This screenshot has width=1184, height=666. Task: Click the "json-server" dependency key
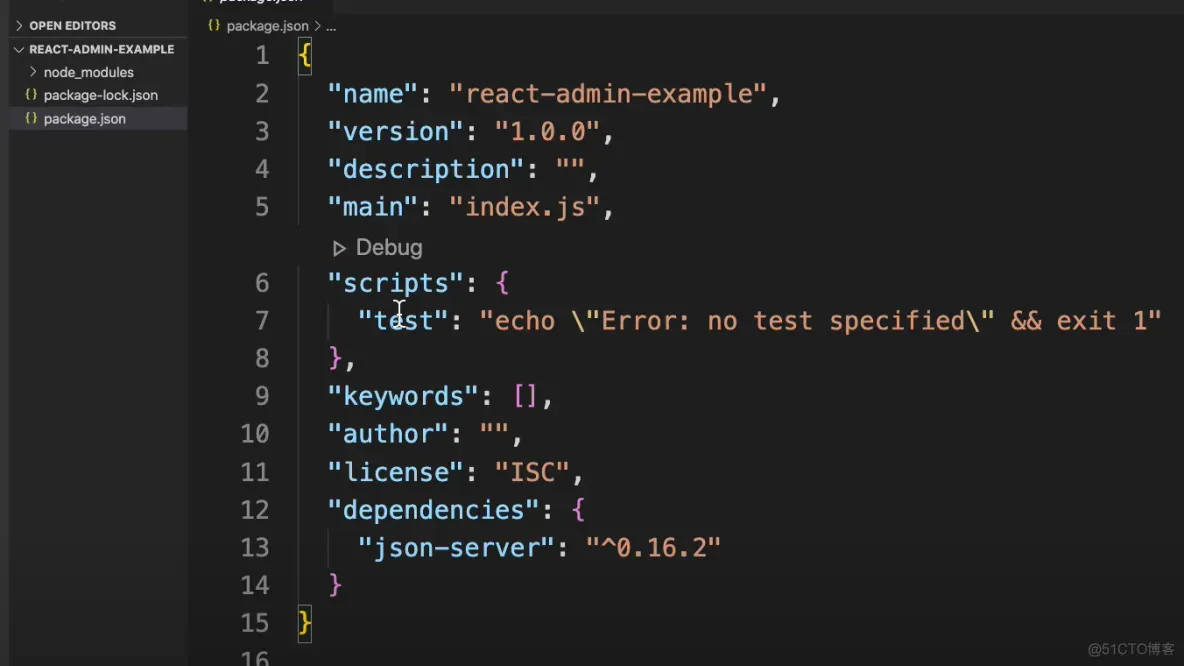pos(455,547)
